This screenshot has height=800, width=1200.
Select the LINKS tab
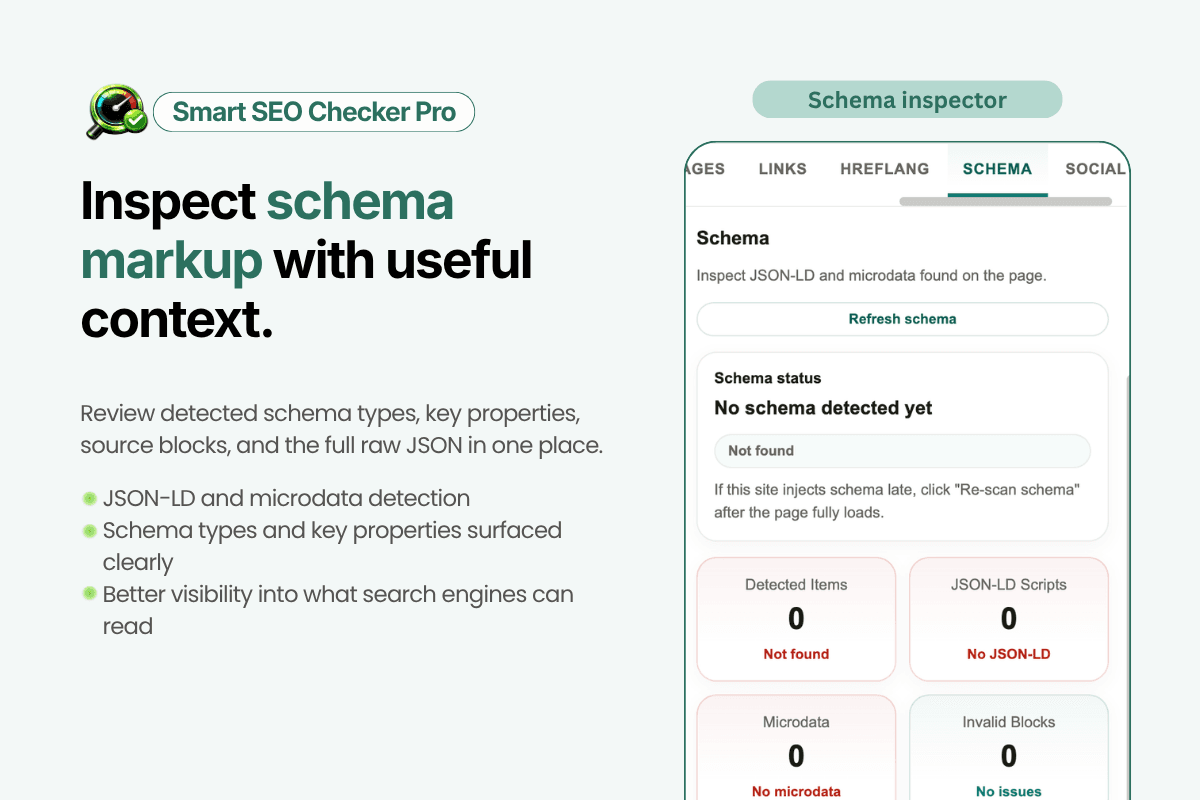pyautogui.click(x=782, y=169)
